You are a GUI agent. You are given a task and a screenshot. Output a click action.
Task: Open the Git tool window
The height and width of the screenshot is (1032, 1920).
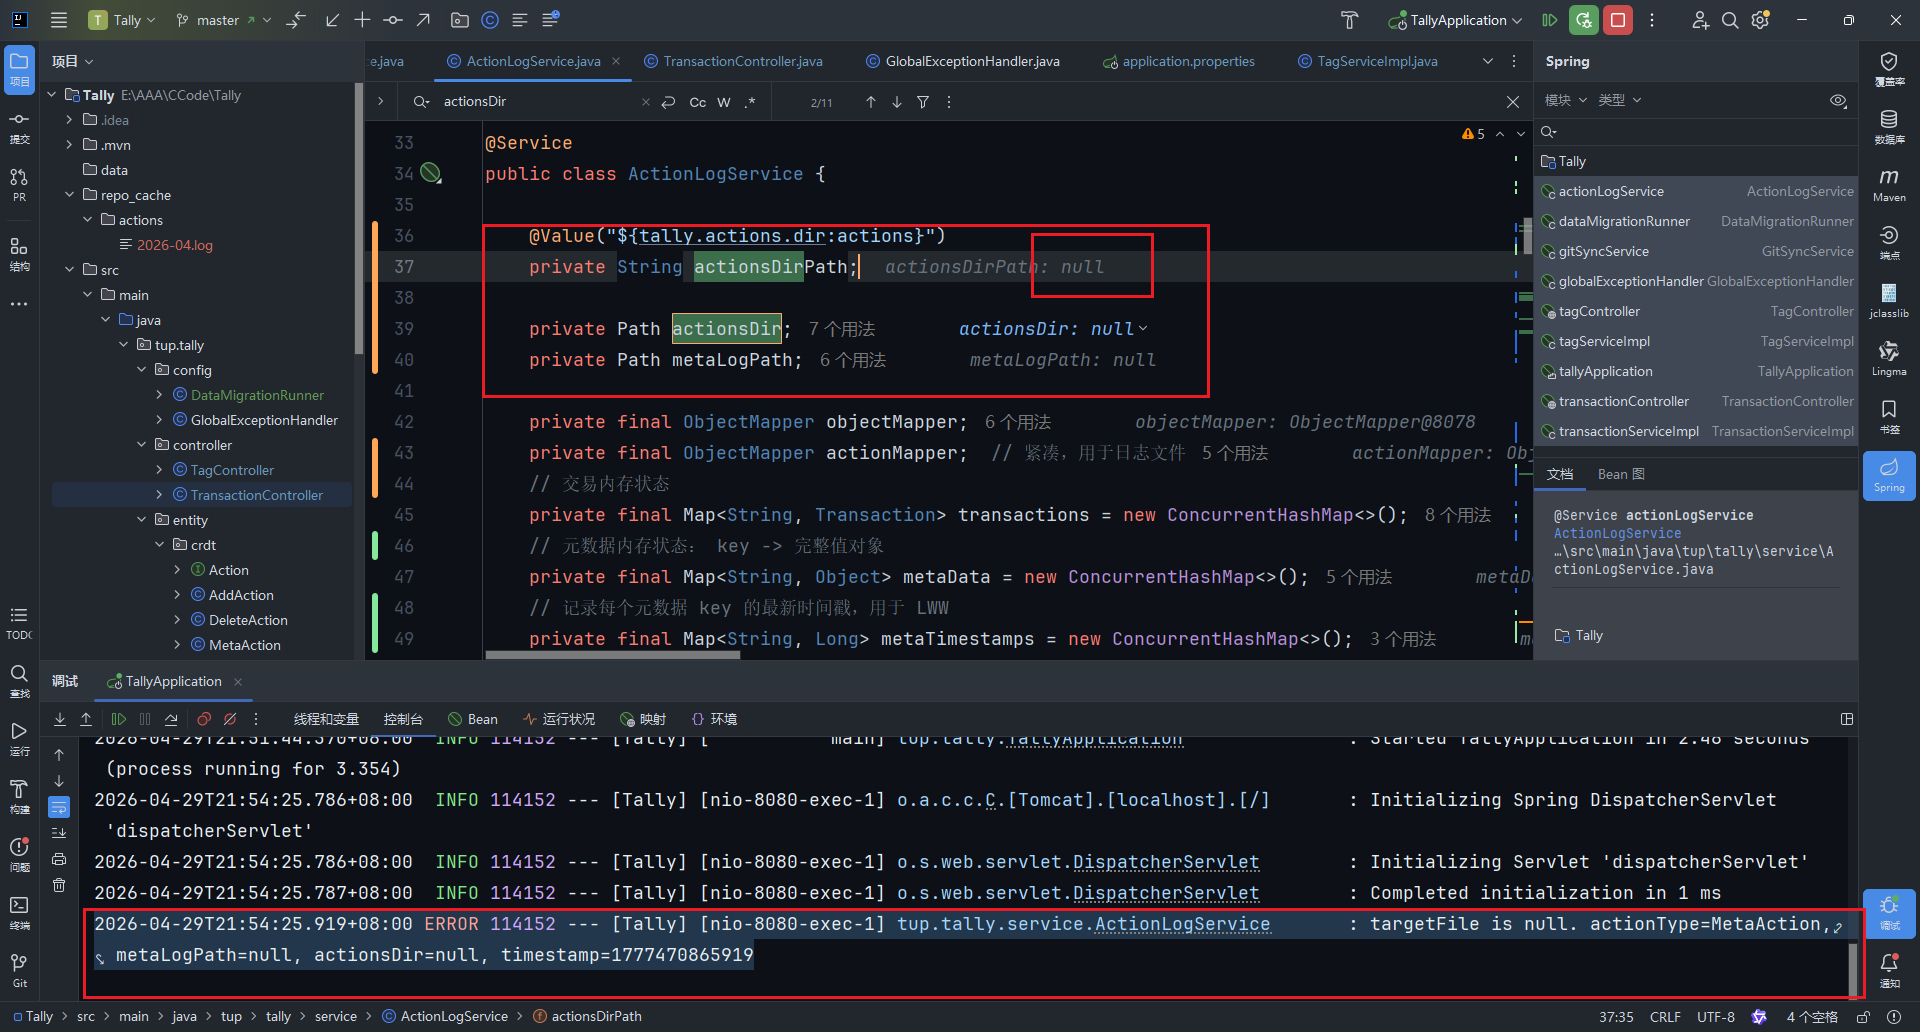pos(19,970)
